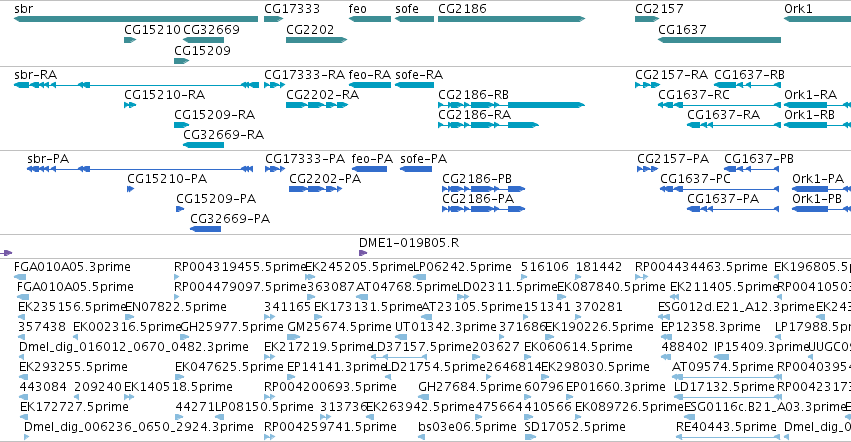Image resolution: width=851 pixels, height=442 pixels.
Task: Select the sofe-RA transcript bar
Action: coord(414,85)
